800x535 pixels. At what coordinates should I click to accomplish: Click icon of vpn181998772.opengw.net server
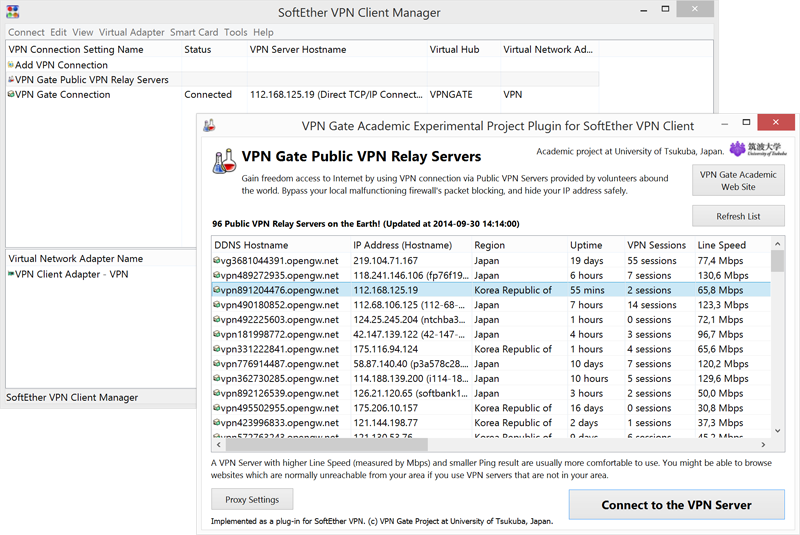[x=217, y=335]
